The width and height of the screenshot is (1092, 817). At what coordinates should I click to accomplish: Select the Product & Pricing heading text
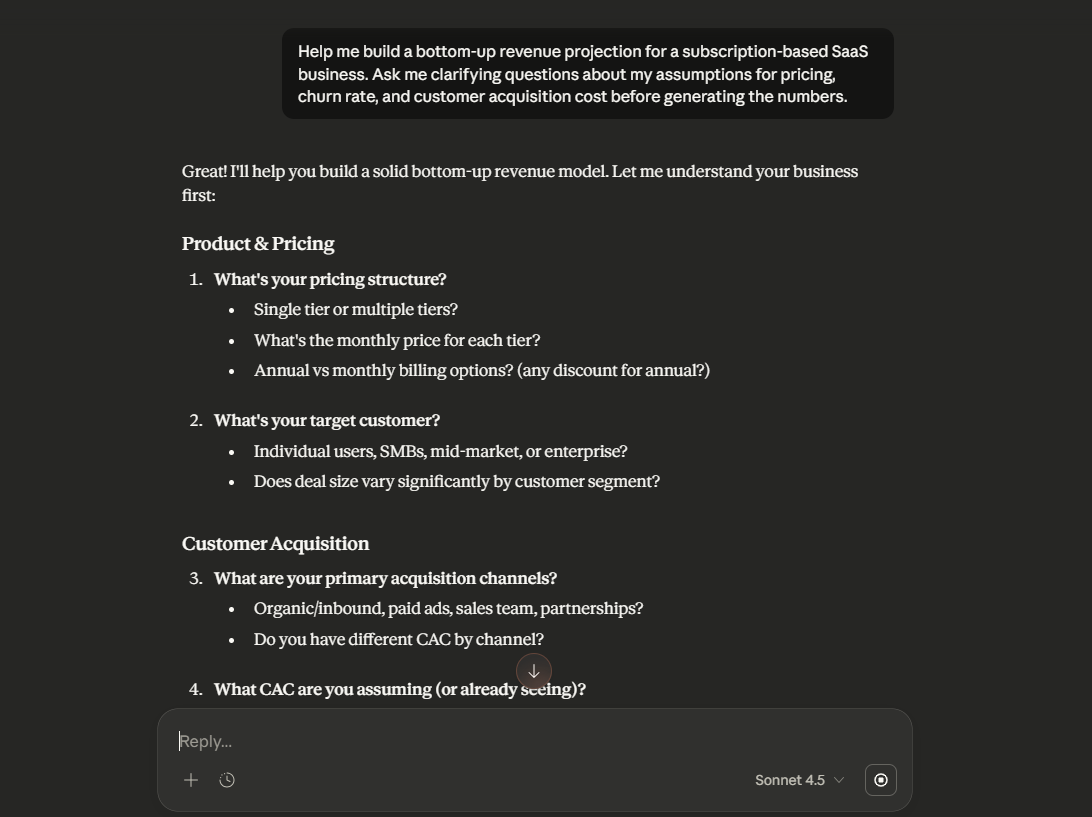[x=258, y=243]
